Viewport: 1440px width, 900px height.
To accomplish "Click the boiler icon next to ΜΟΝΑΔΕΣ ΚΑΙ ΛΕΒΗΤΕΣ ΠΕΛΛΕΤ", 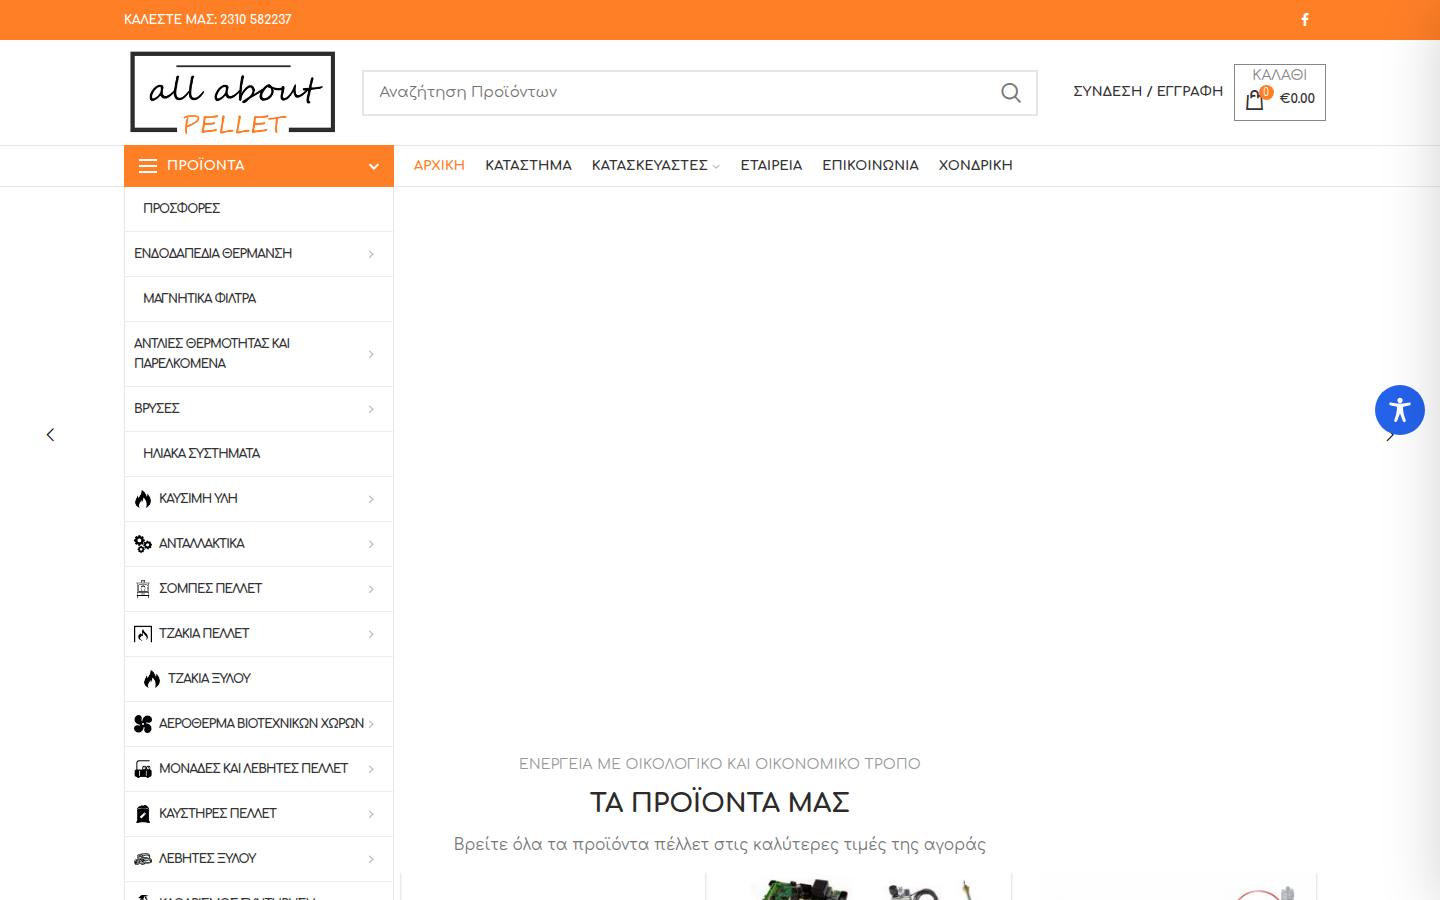I will [x=143, y=769].
